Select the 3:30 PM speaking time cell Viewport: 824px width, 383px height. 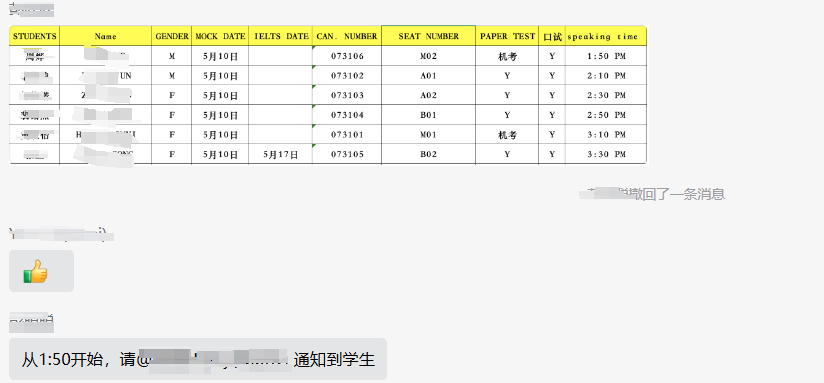(x=606, y=154)
